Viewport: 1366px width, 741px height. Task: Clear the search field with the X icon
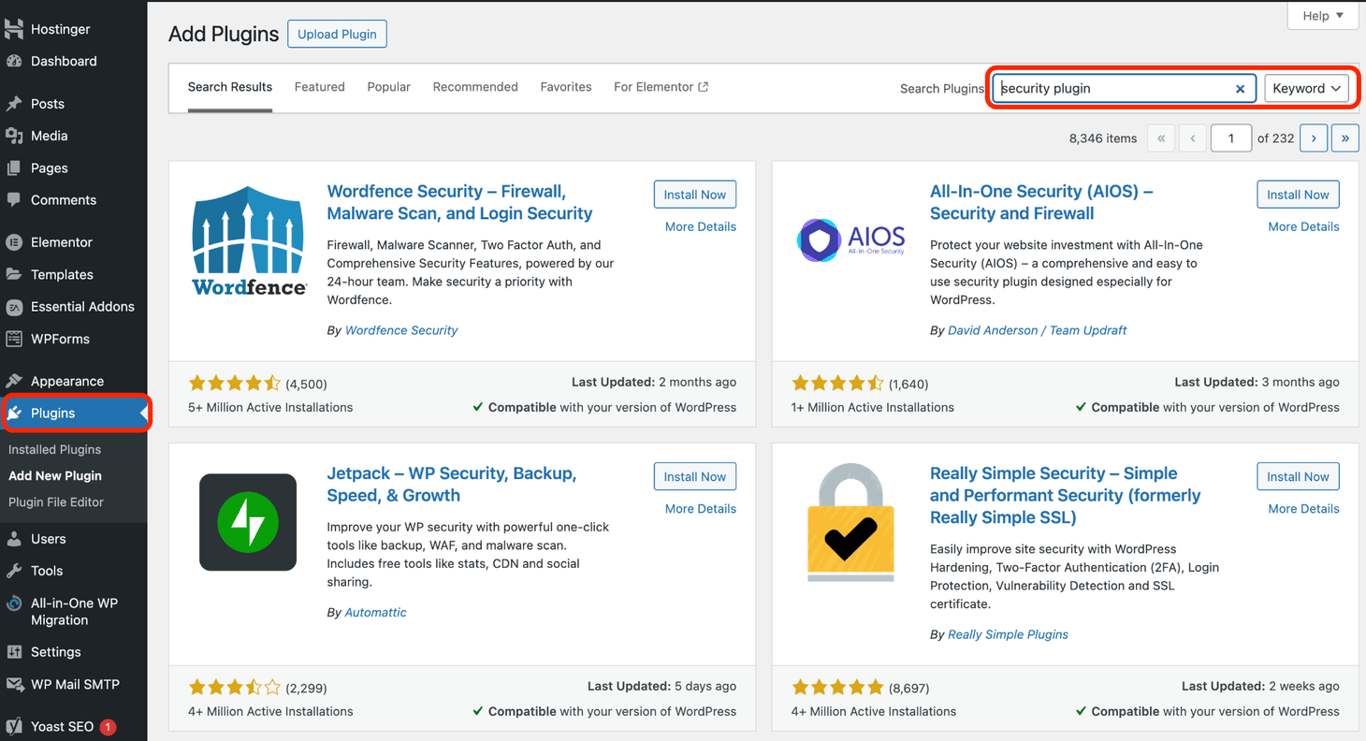click(1239, 88)
